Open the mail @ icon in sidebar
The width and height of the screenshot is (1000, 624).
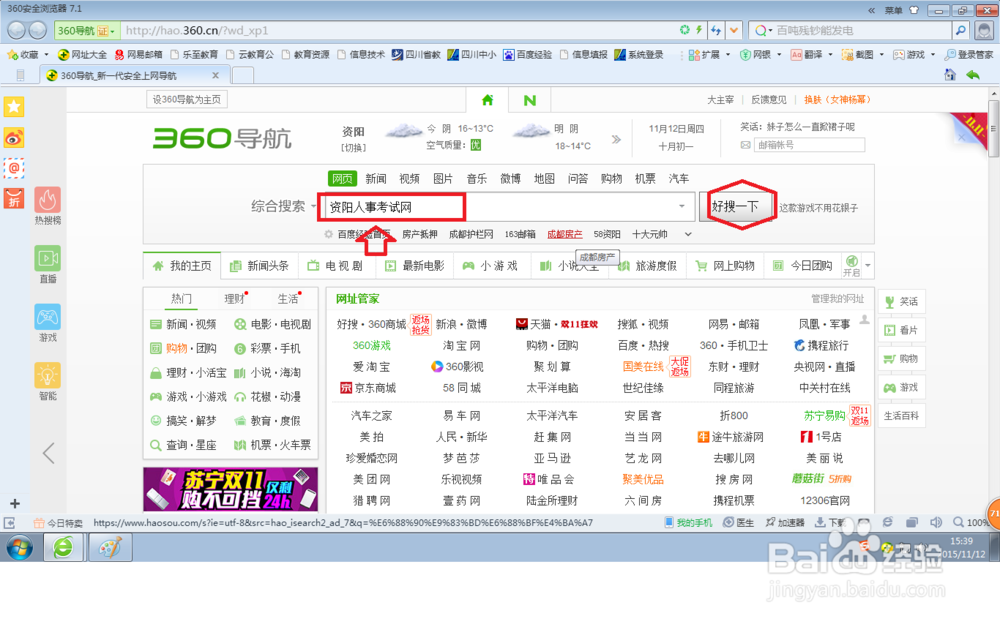click(14, 168)
